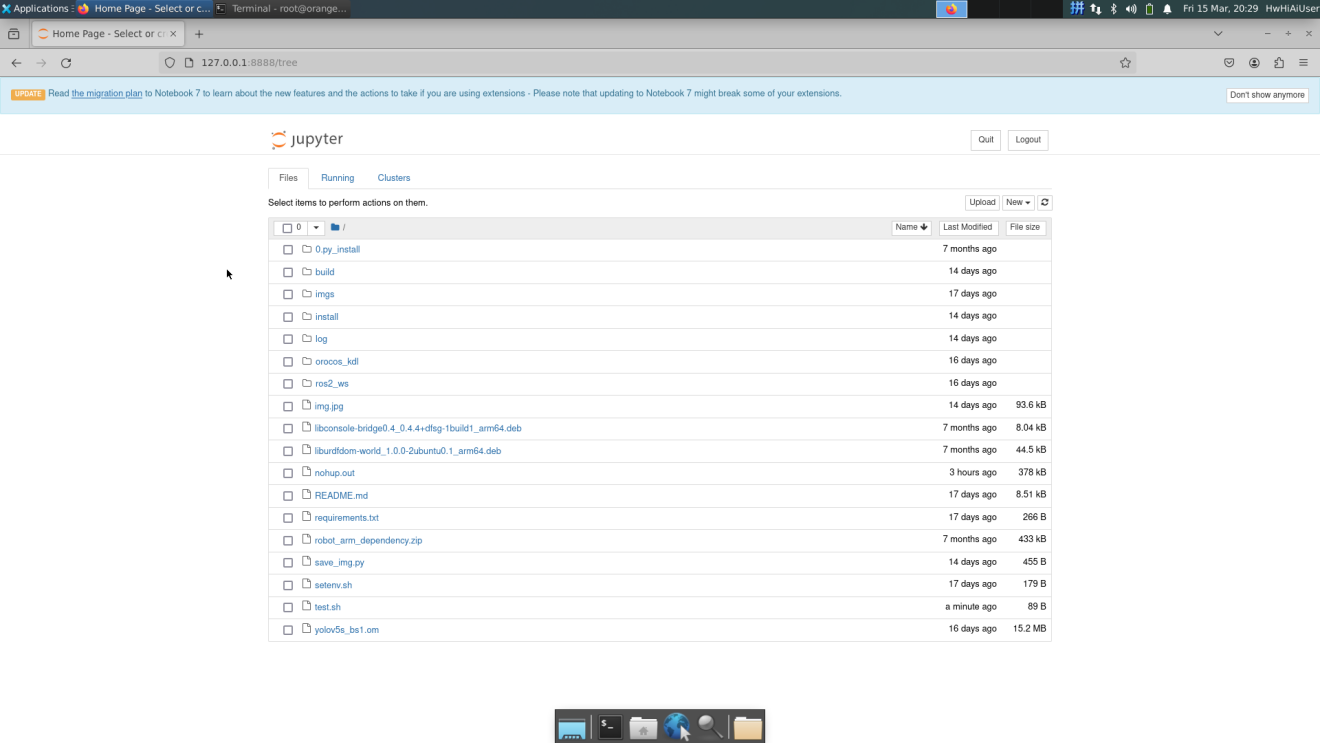Image resolution: width=1320 pixels, height=743 pixels.
Task: Switch to the Files tab
Action: pyautogui.click(x=288, y=178)
